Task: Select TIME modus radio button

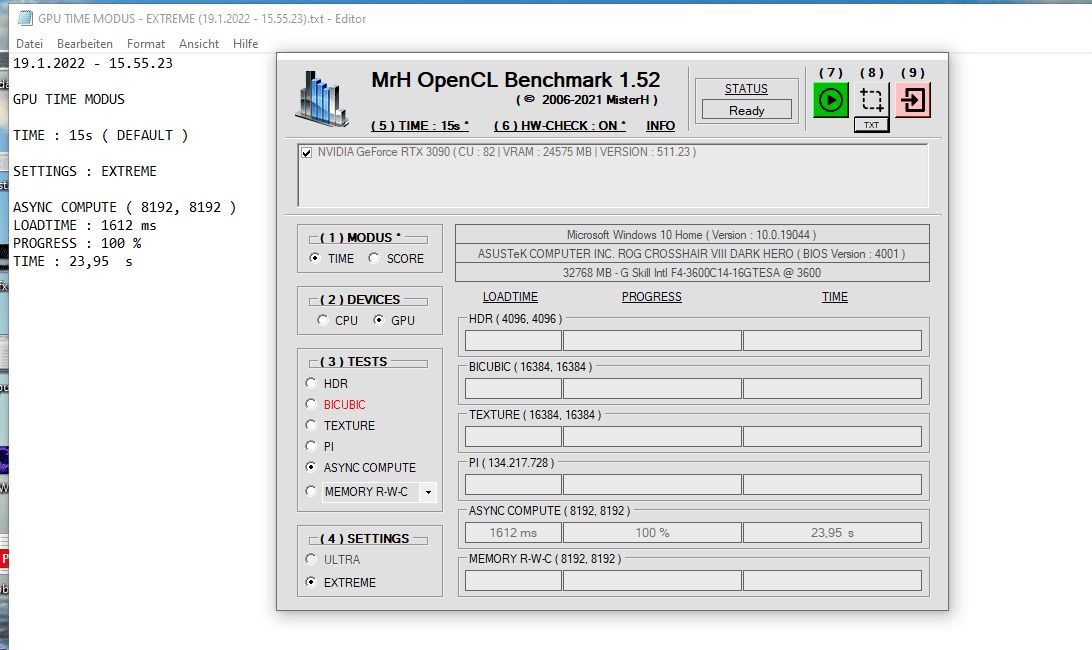Action: [x=315, y=258]
